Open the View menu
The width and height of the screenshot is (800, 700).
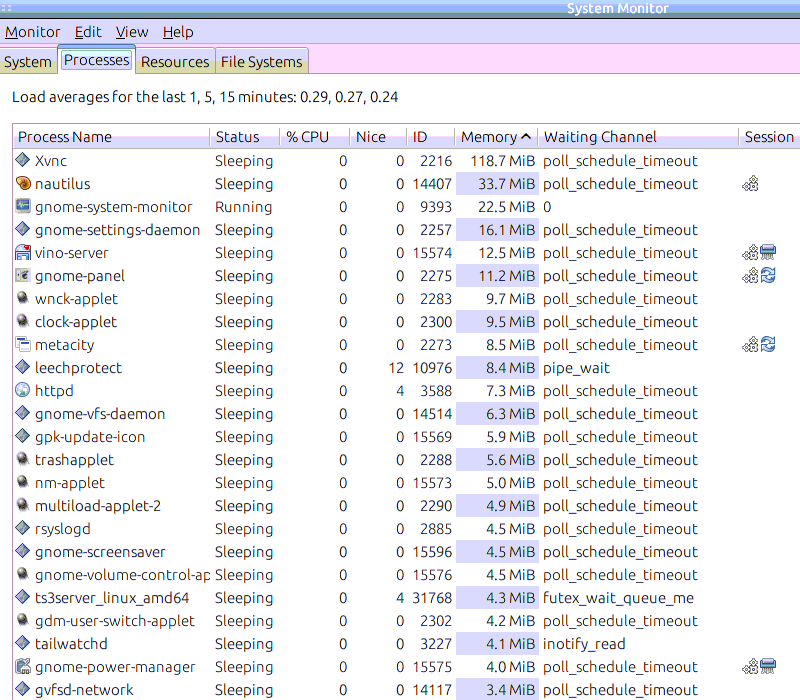click(x=132, y=32)
